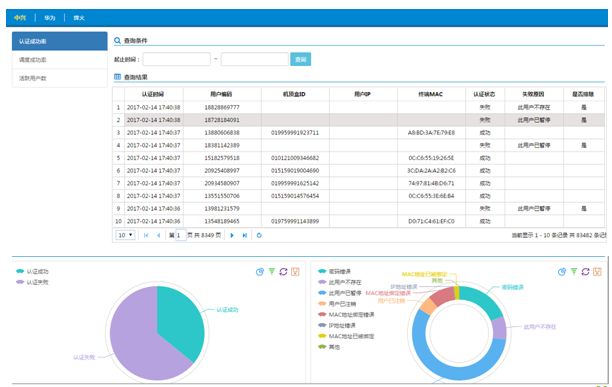
Task: Click the 查询 search button
Action: (x=301, y=59)
